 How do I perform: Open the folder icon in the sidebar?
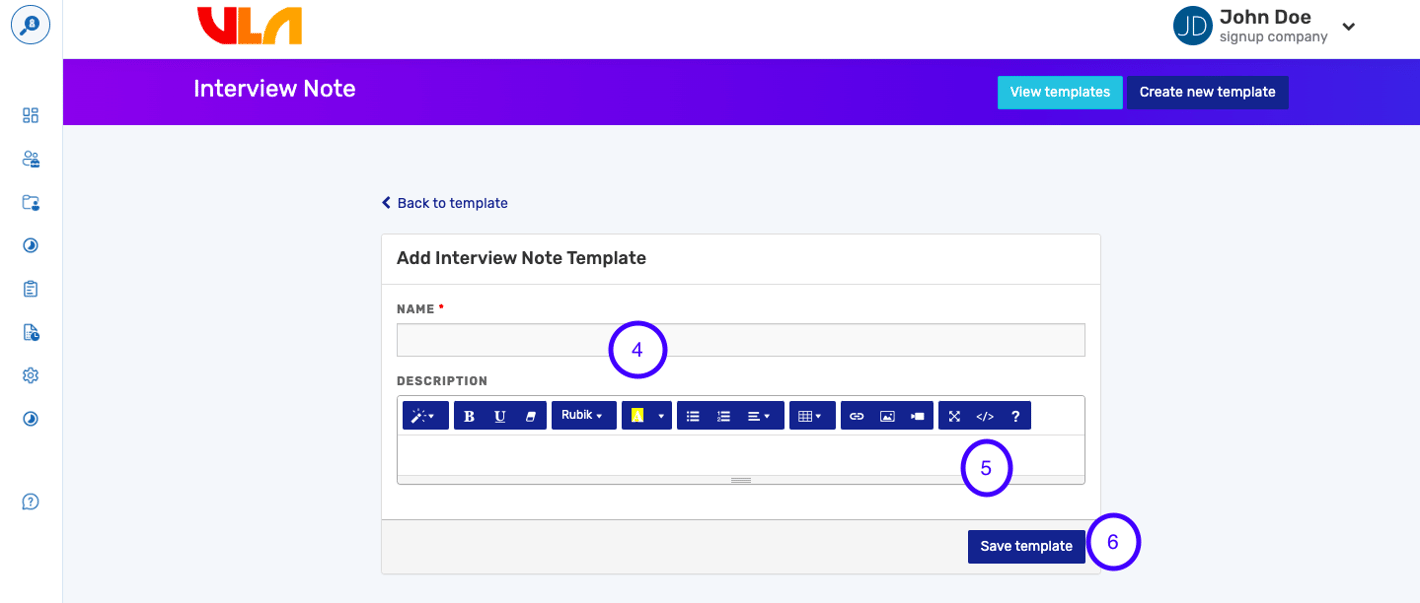(31, 202)
